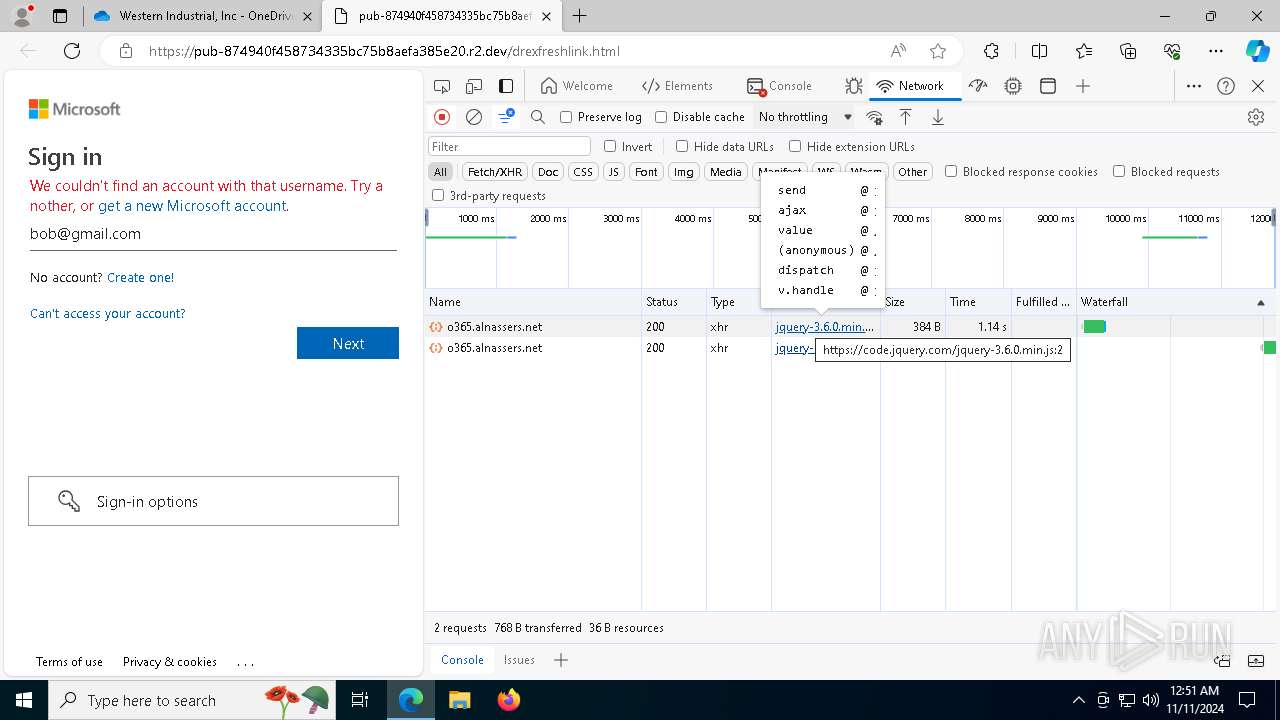
Task: Select the Inspect element tool icon
Action: pyautogui.click(x=442, y=86)
